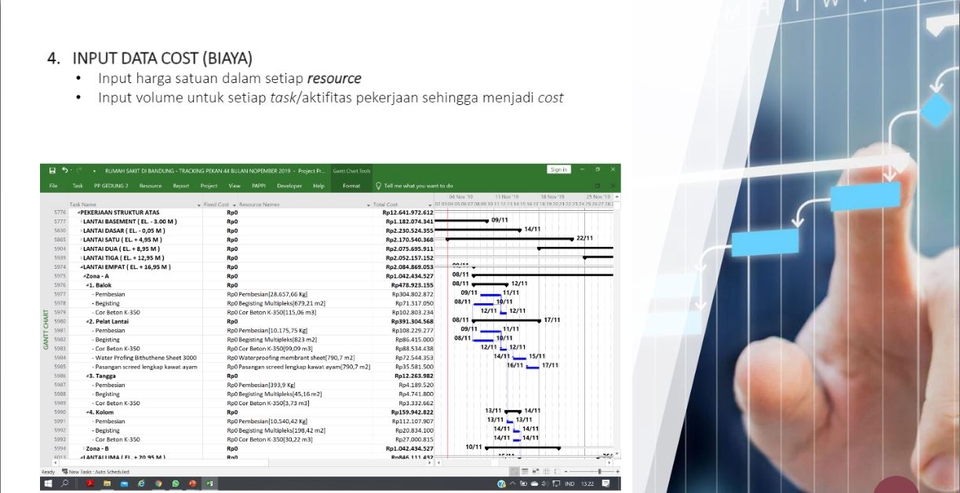Click the table horizontal scrollbar
Image resolution: width=960 pixels, height=493 pixels.
[244, 462]
